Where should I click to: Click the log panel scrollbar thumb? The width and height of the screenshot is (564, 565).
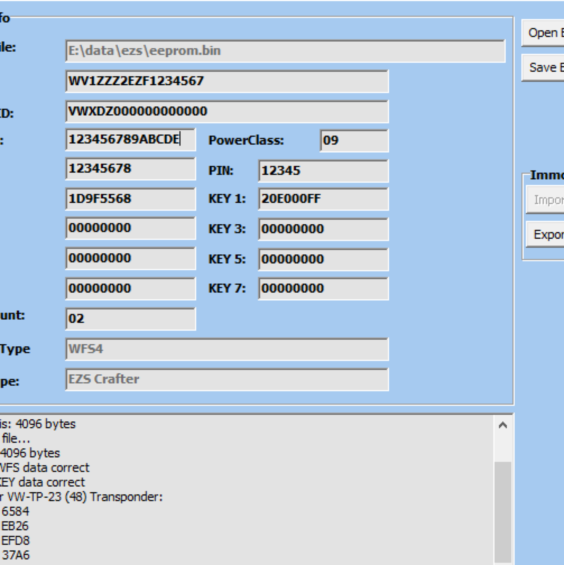[x=503, y=513]
